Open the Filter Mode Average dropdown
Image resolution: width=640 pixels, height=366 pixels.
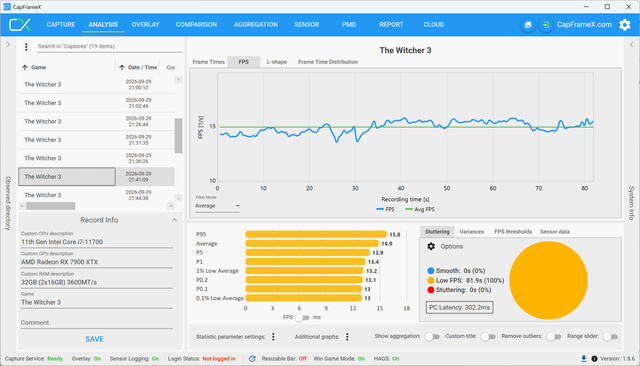coord(217,206)
